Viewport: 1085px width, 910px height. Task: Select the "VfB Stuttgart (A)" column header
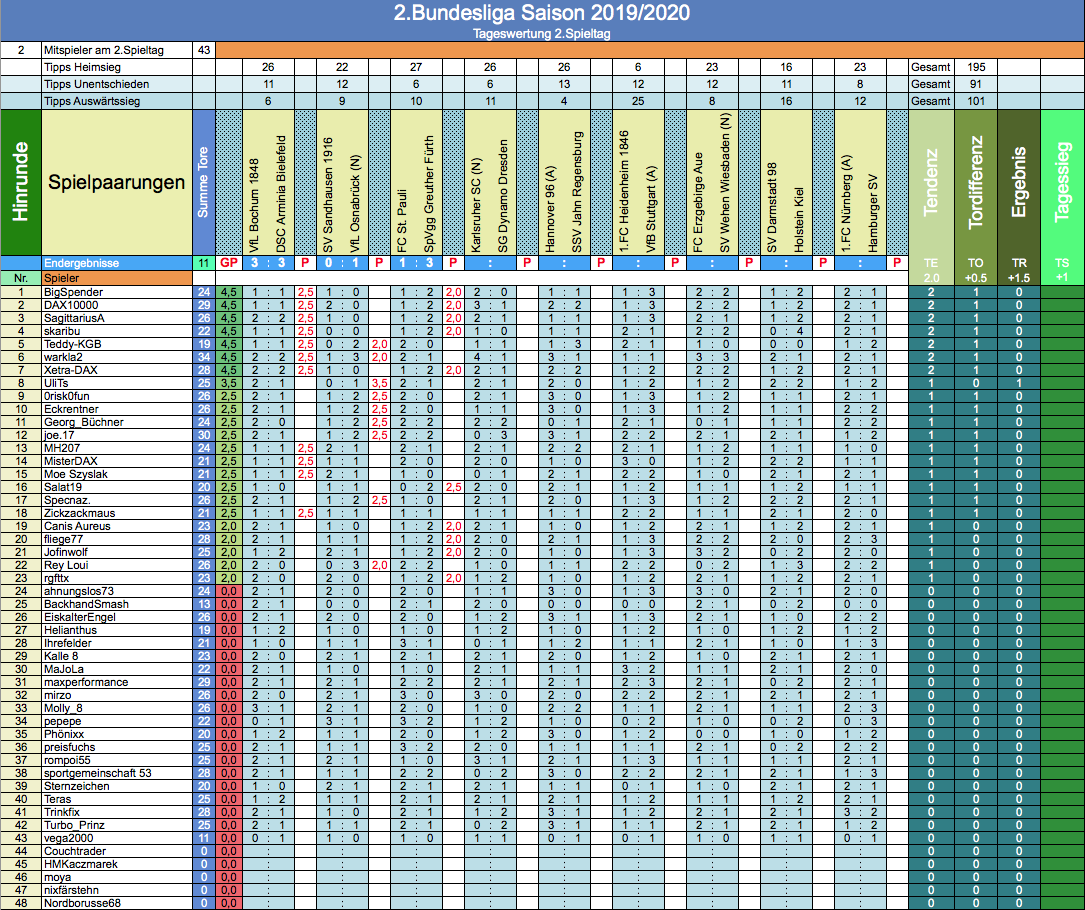coord(651,210)
